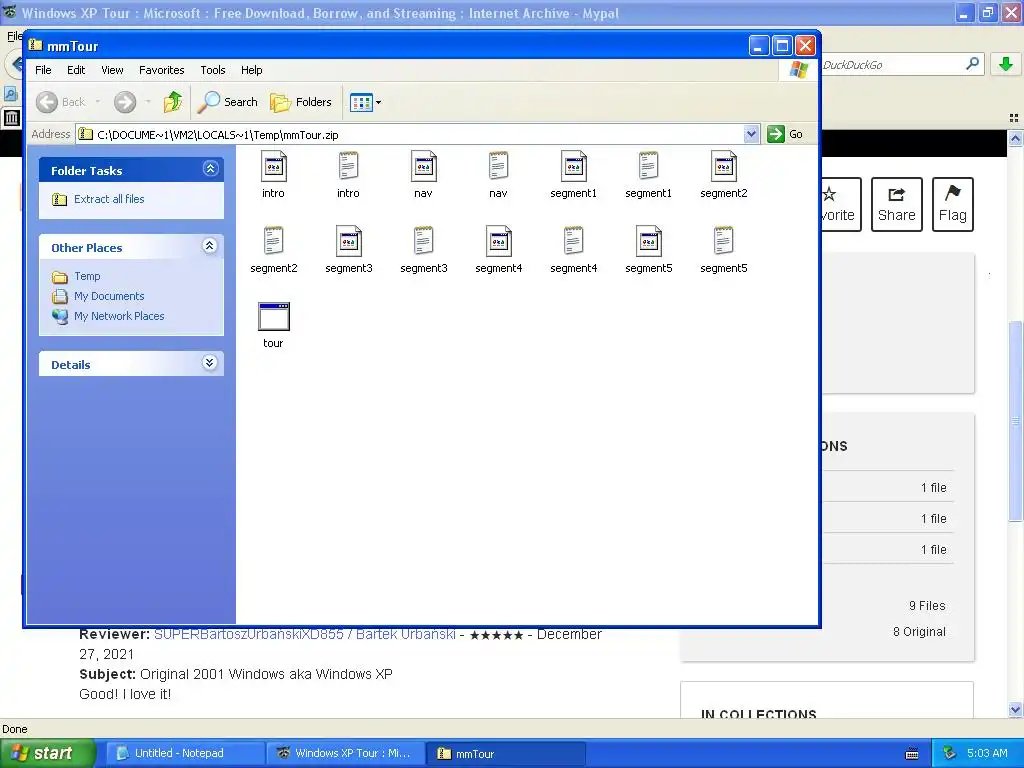Select segment5 HTML file with browser icon
The height and width of the screenshot is (768, 1024).
(x=648, y=242)
